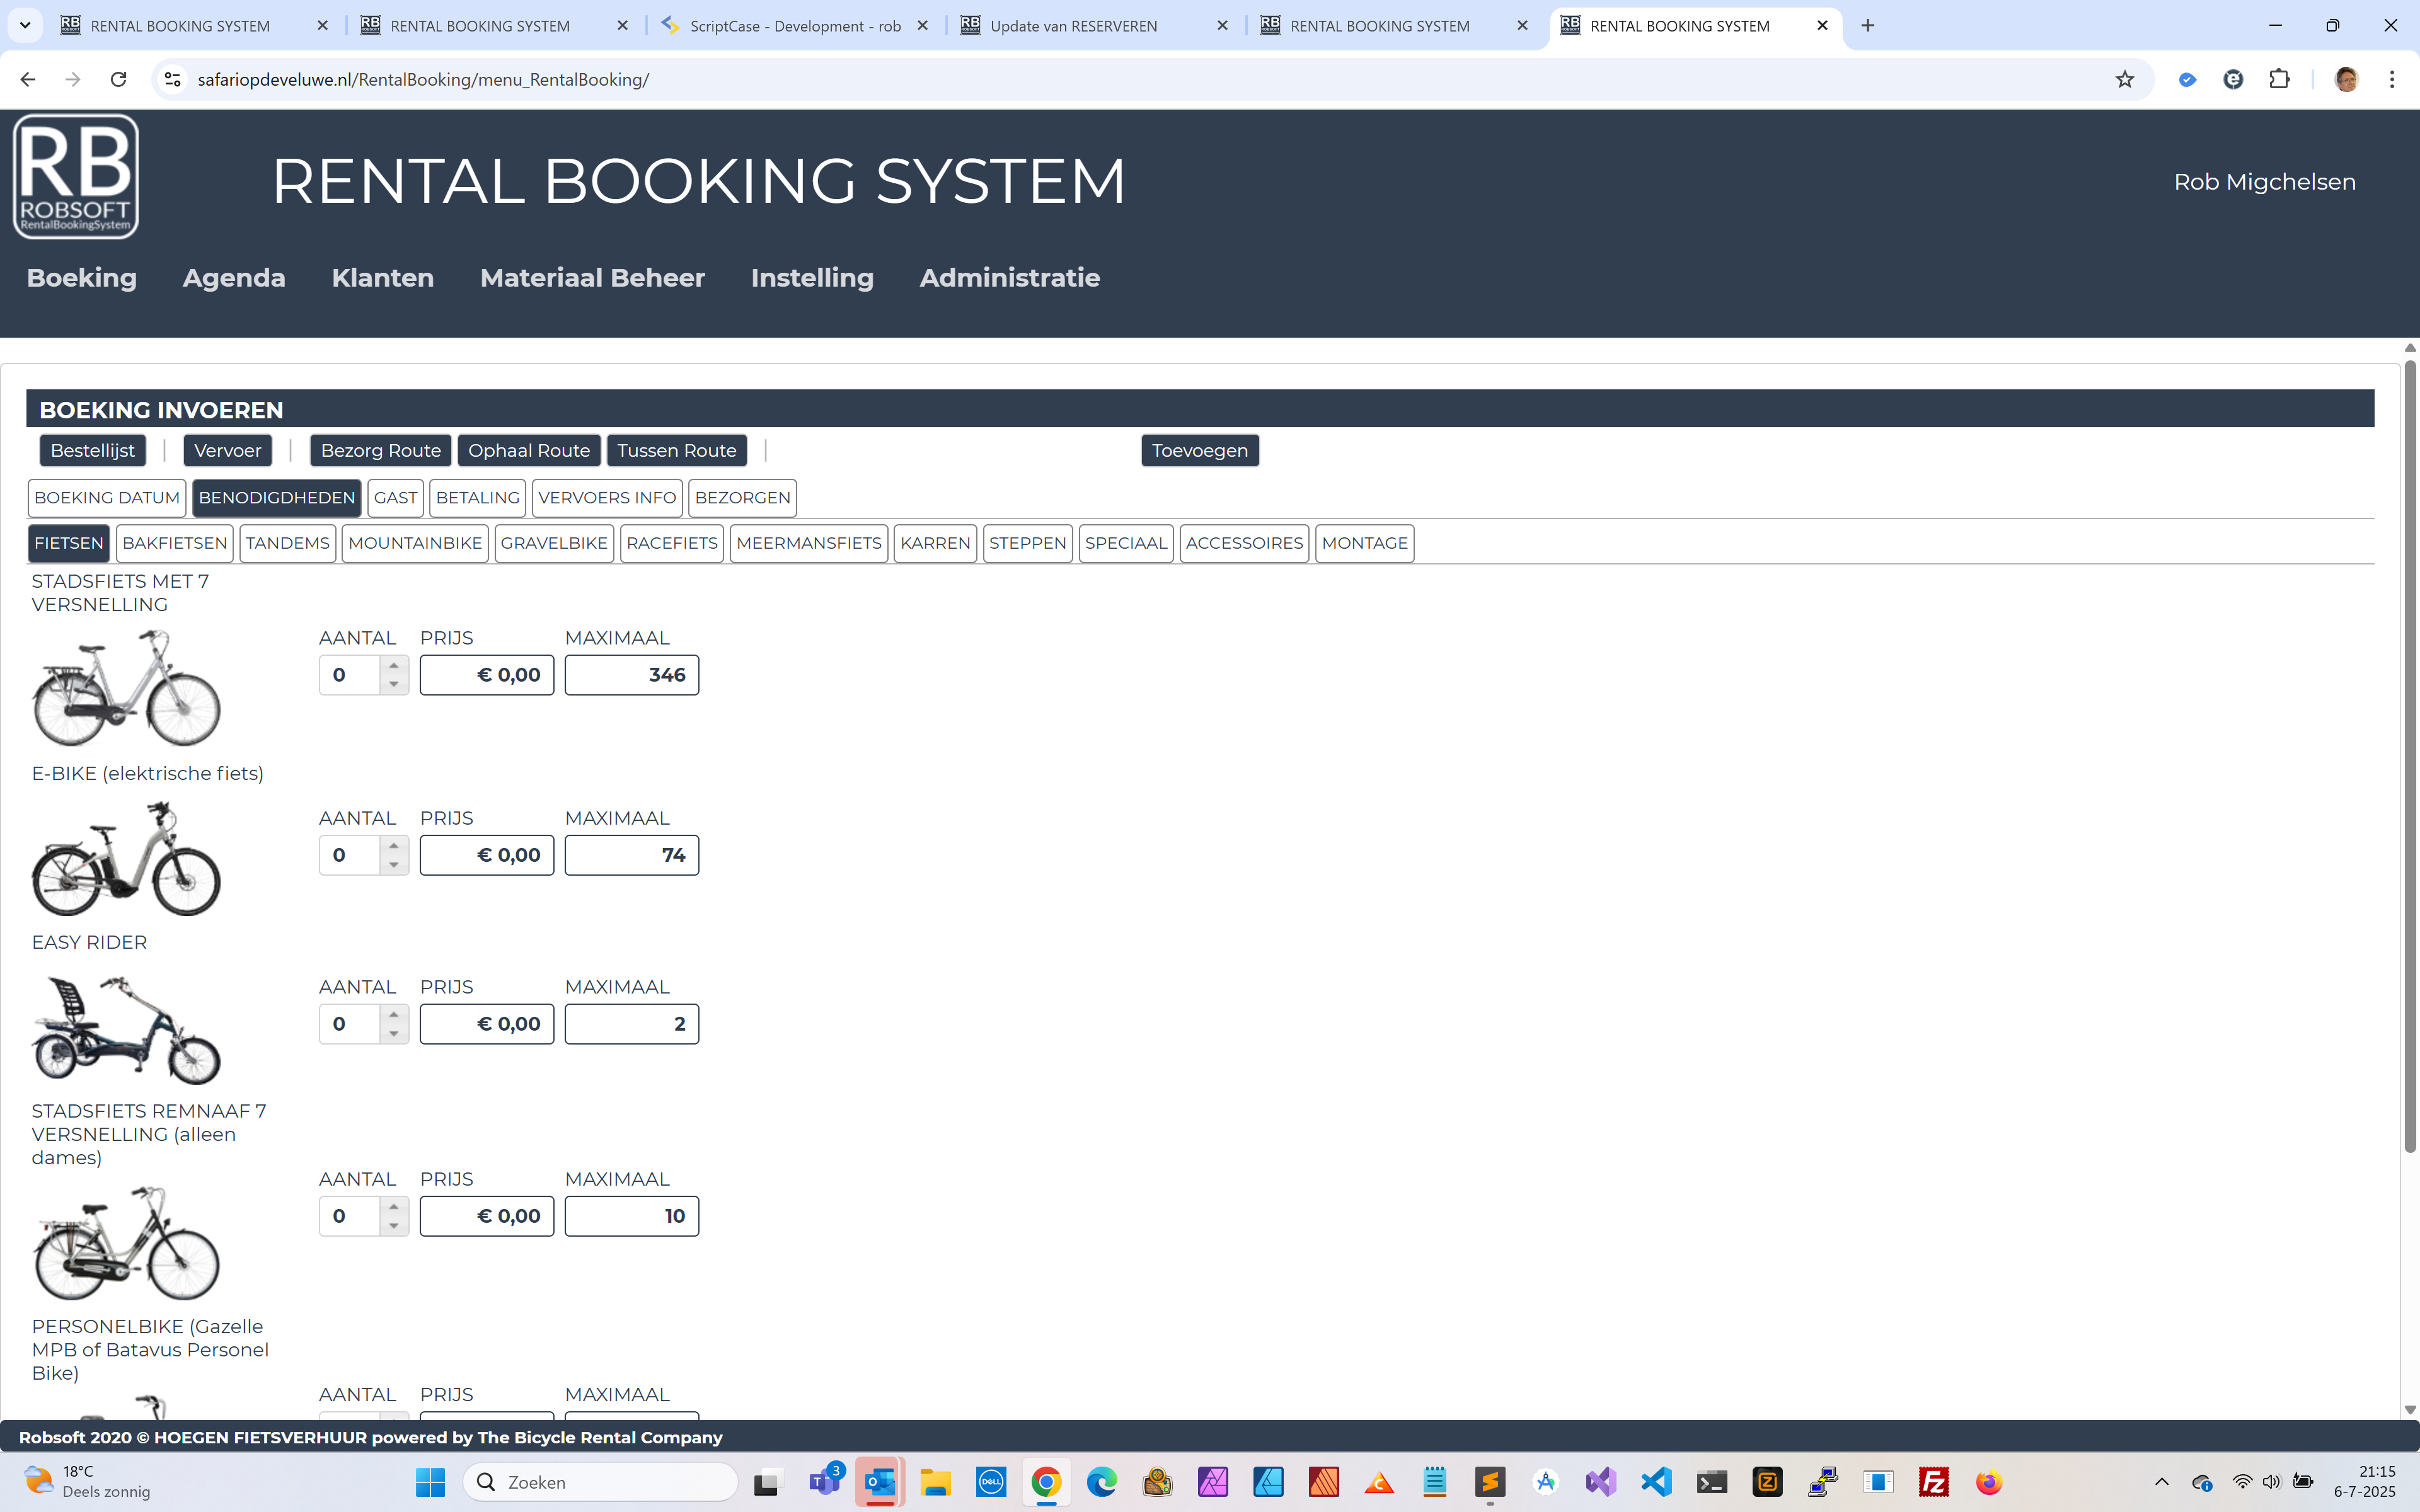2420x1512 pixels.
Task: Decrease AANTAL for Stadsfiets Remnaaf
Action: tap(394, 1225)
